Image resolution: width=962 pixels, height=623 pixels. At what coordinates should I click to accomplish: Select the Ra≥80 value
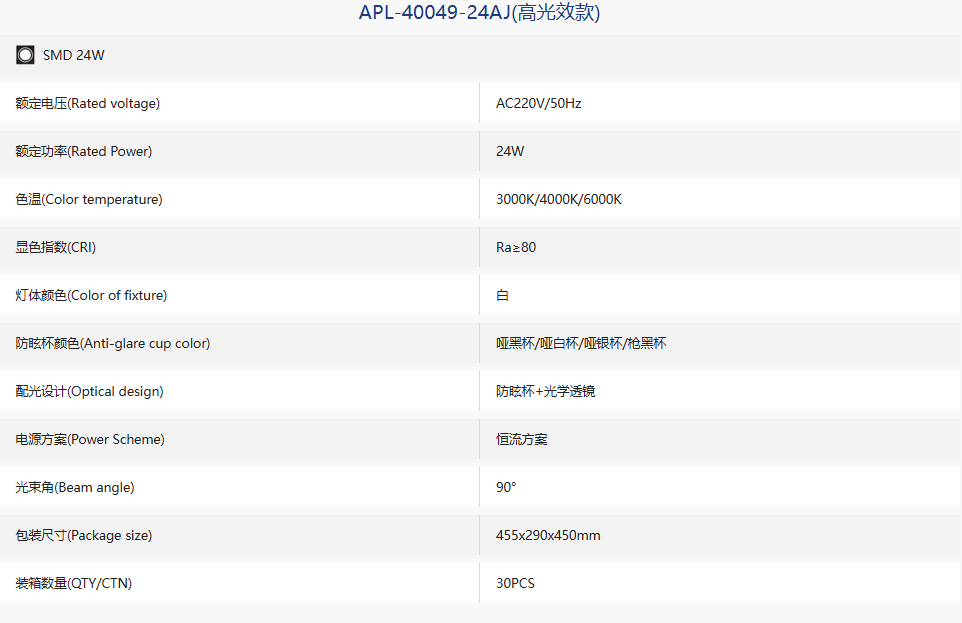tap(516, 247)
